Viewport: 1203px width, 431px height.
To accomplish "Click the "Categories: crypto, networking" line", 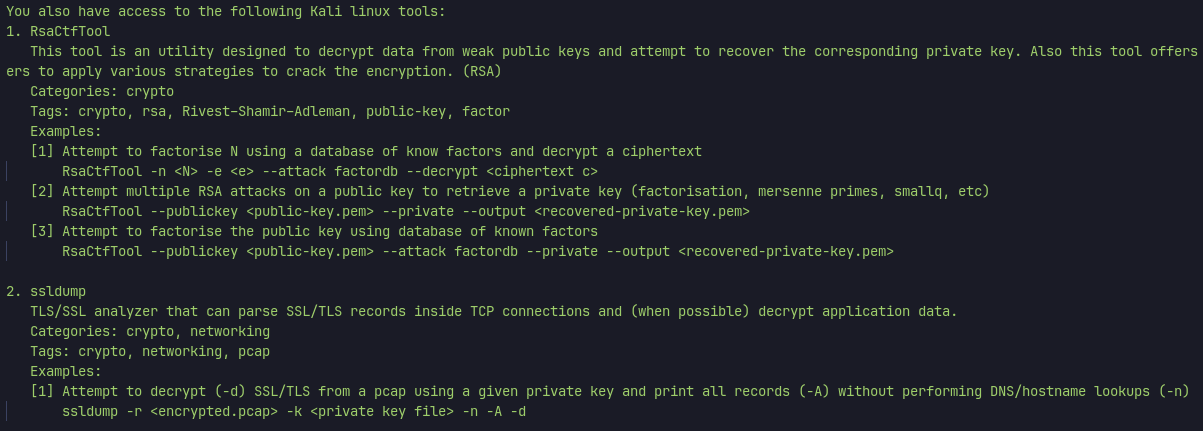I will (x=150, y=331).
